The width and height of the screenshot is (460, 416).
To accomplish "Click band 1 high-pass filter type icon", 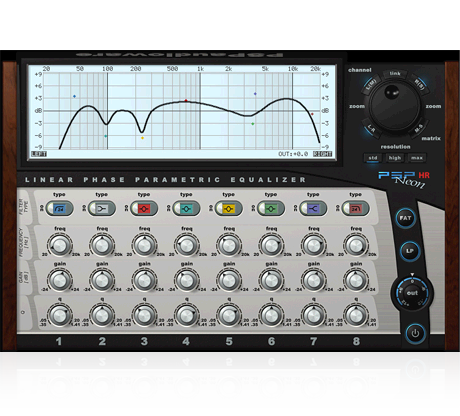I will [59, 209].
